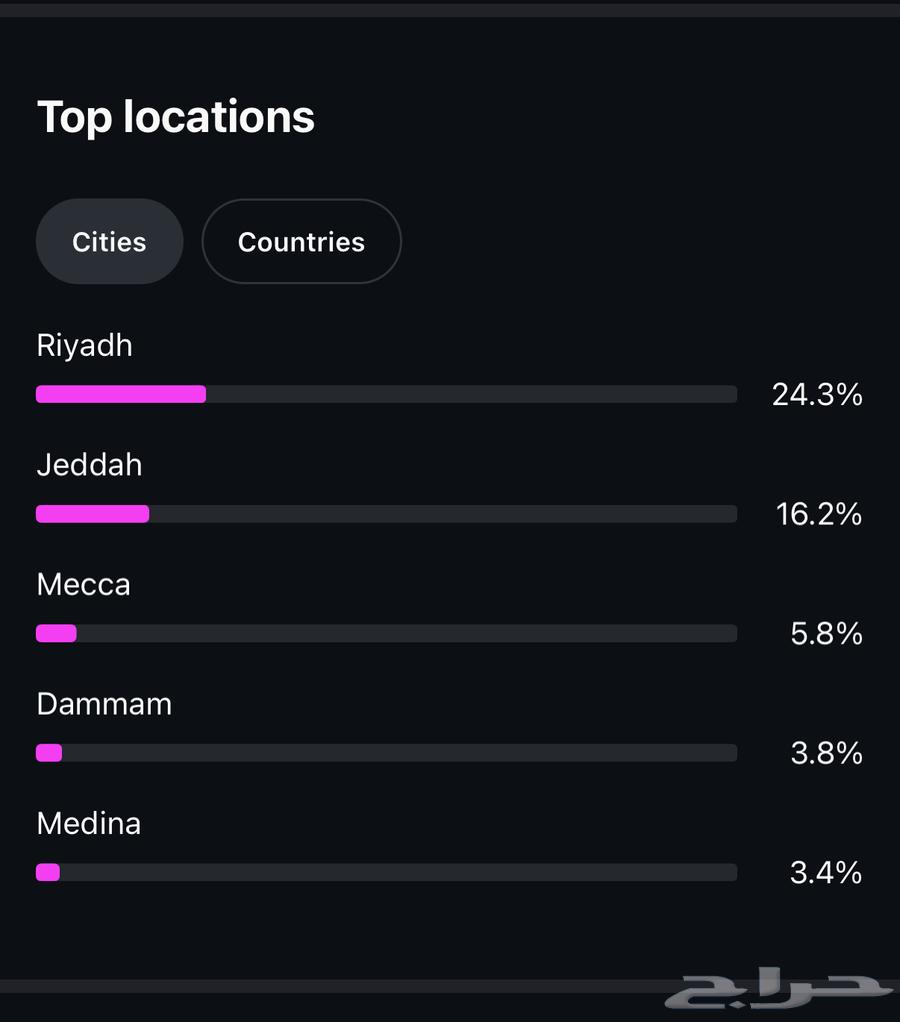Viewport: 900px width, 1022px height.
Task: Select the Riyadh city label
Action: tap(84, 346)
